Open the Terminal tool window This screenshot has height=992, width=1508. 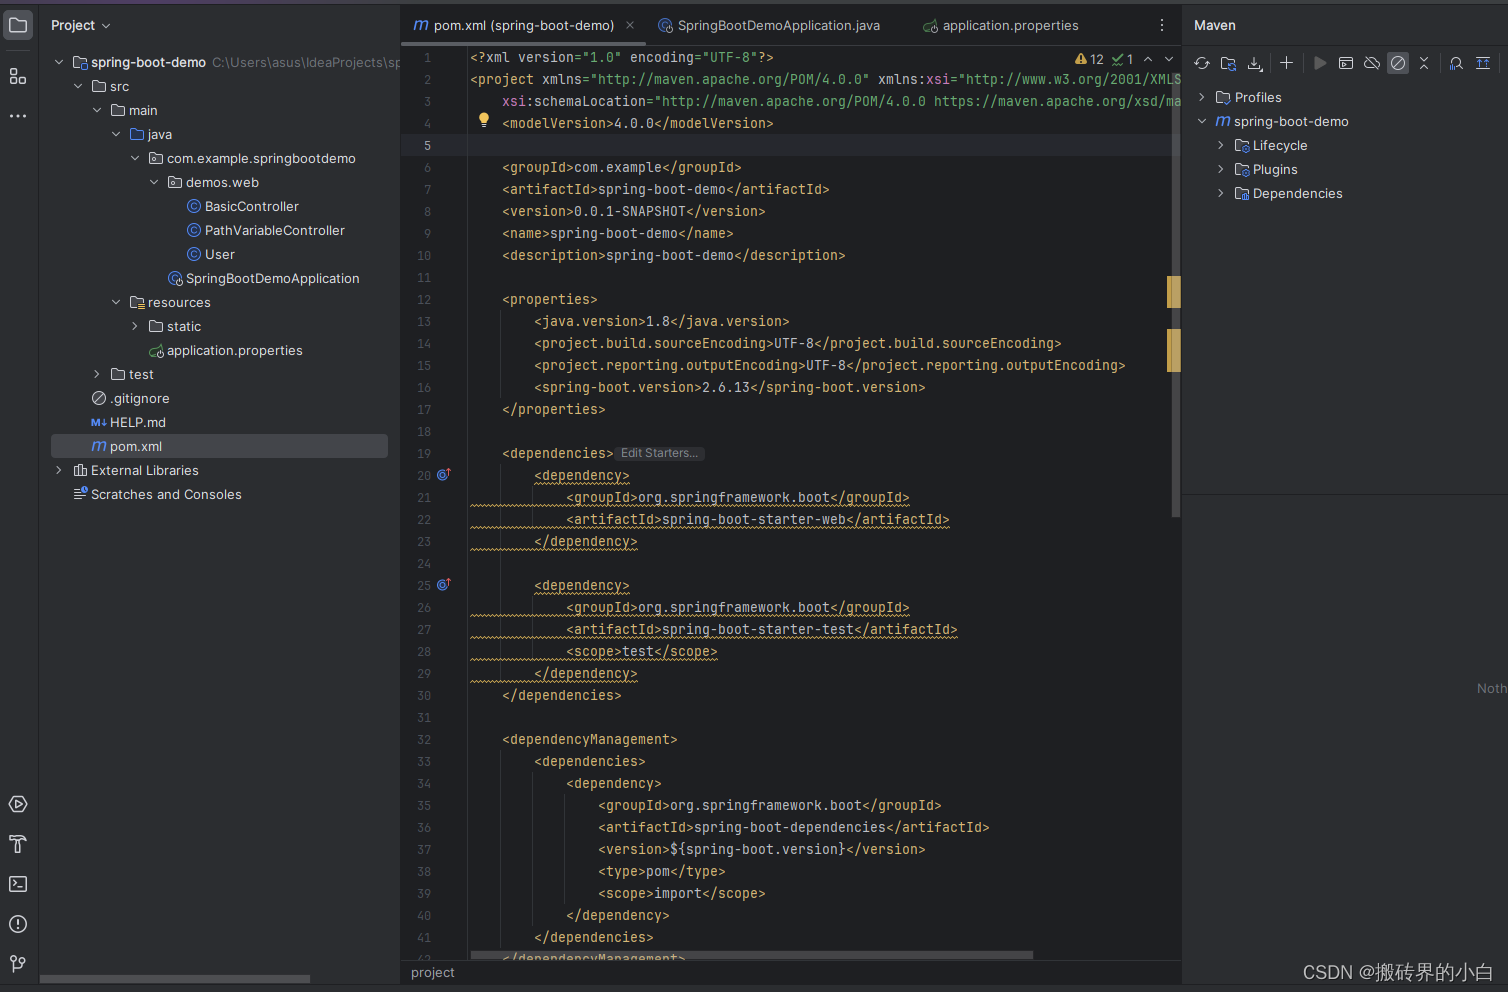[x=18, y=884]
